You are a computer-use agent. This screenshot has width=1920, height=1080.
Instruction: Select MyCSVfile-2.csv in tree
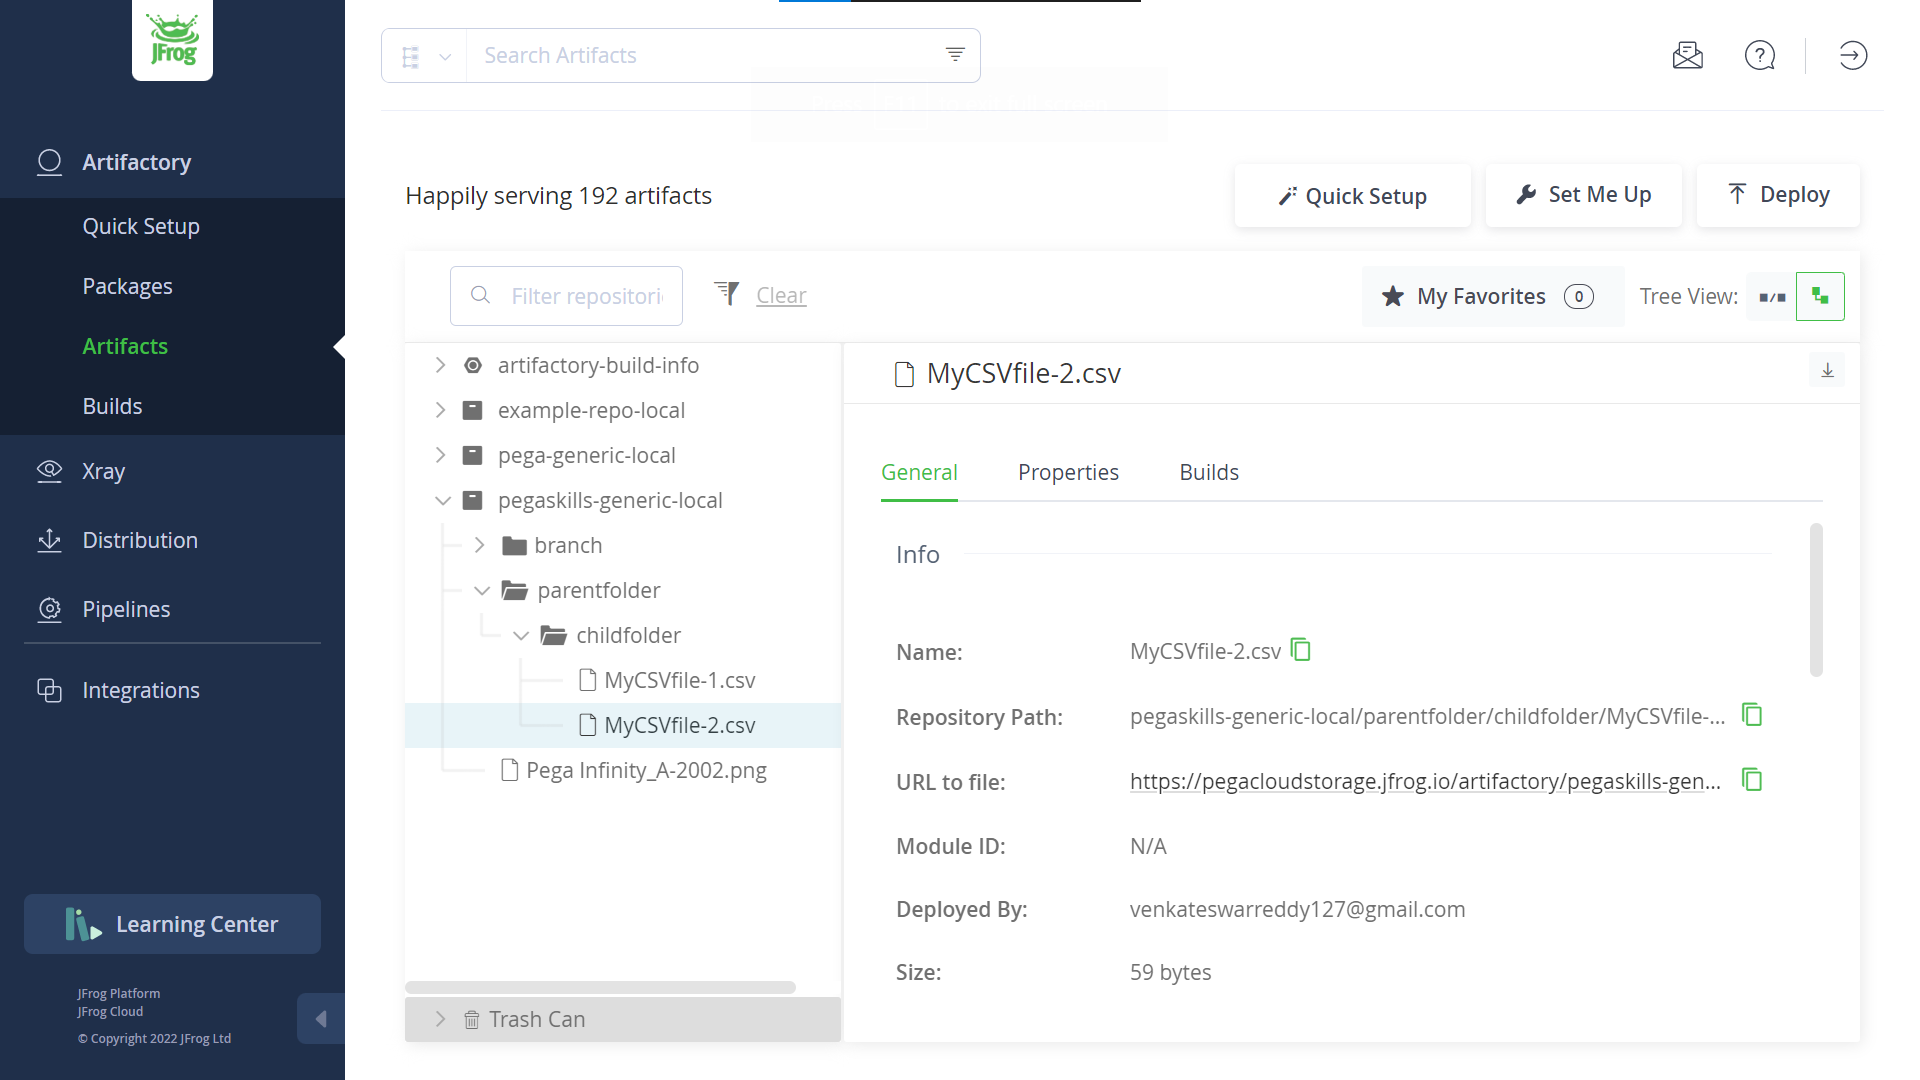pos(679,726)
